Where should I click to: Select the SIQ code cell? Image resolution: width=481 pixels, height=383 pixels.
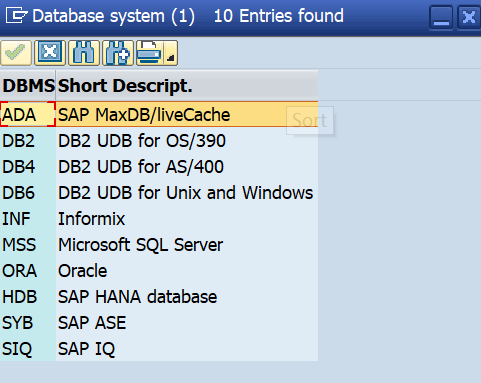28,349
